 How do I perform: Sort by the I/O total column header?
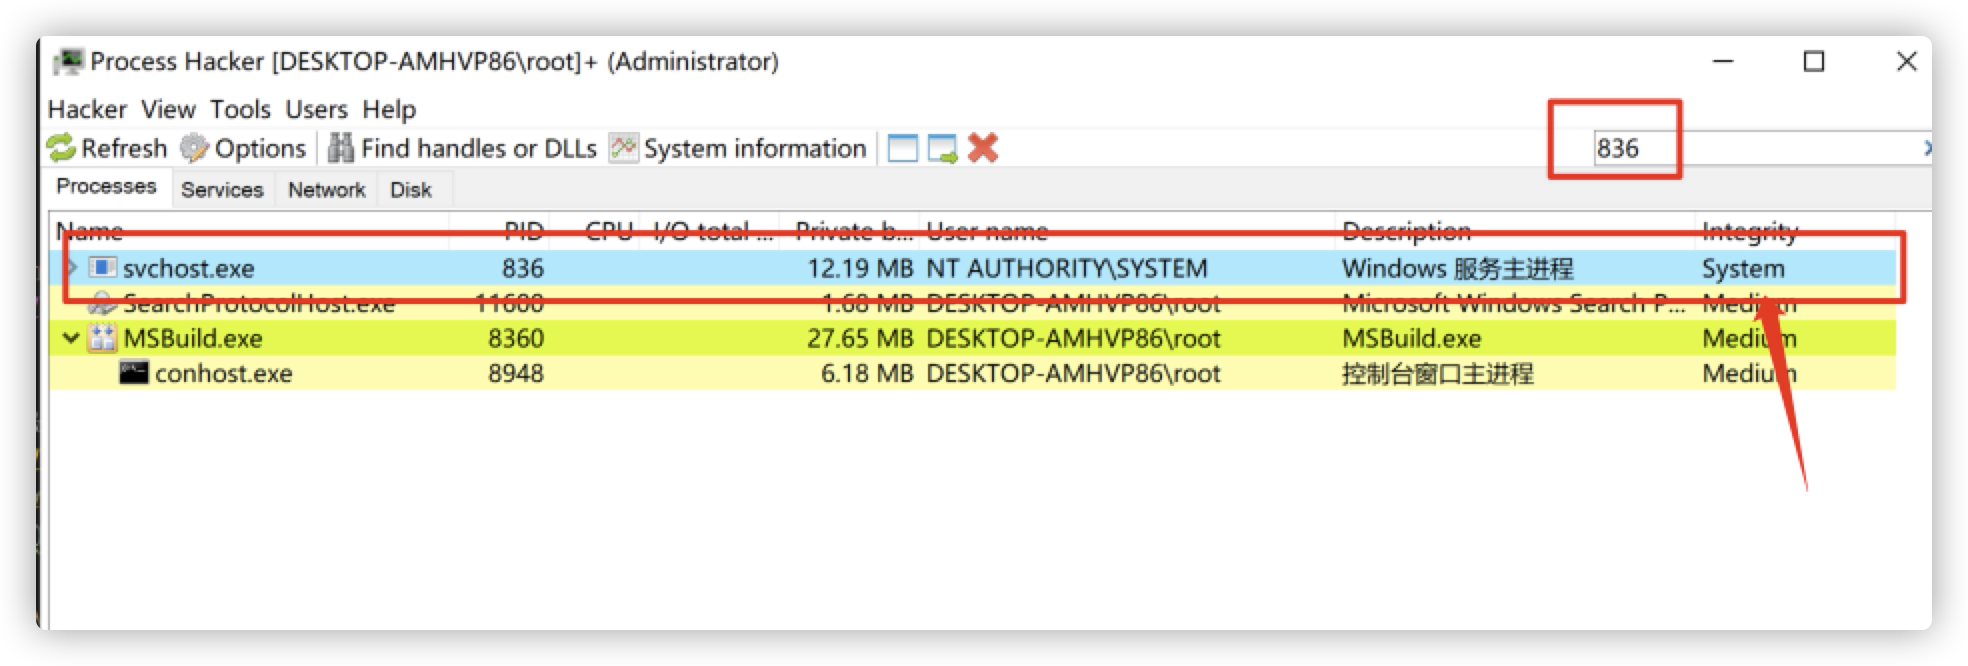tap(711, 231)
